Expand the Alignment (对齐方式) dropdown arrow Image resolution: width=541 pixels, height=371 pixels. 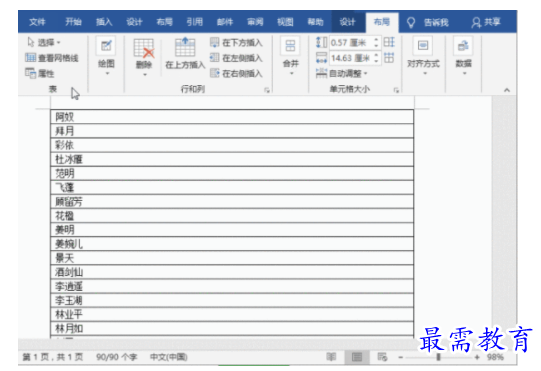pos(425,73)
